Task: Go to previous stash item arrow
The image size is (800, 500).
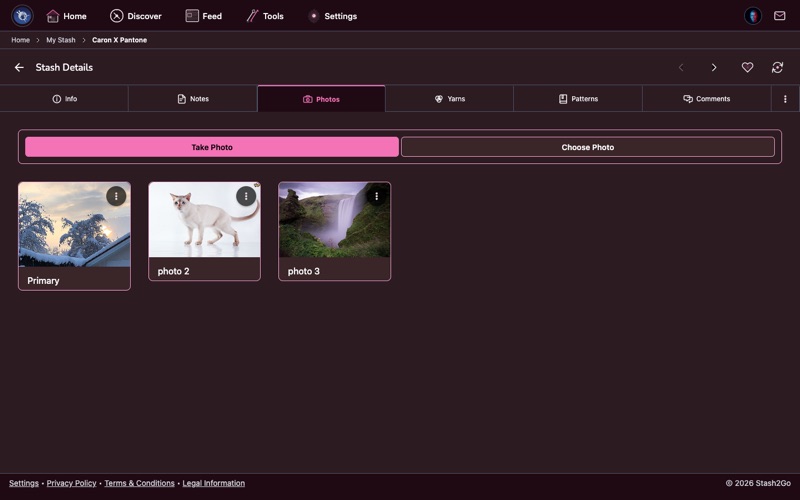Action: tap(681, 68)
